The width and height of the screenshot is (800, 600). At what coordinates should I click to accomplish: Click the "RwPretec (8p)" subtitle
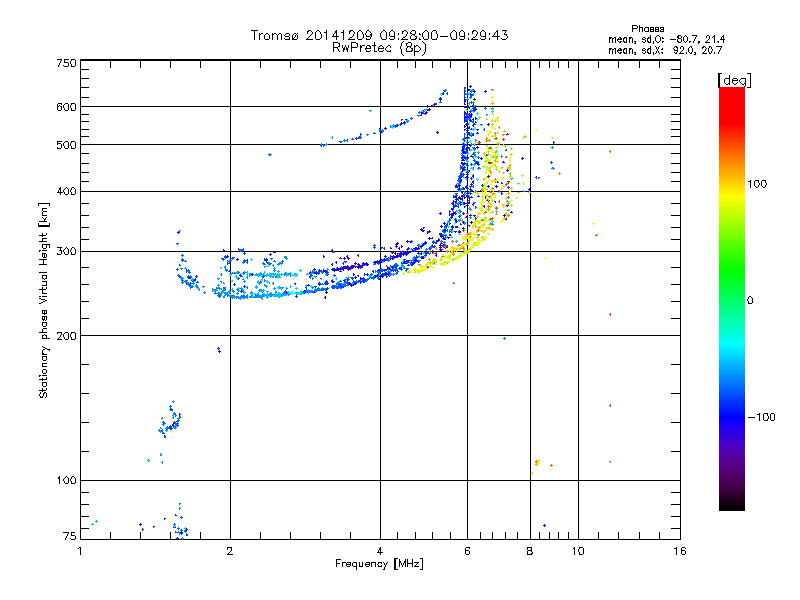pyautogui.click(x=379, y=48)
